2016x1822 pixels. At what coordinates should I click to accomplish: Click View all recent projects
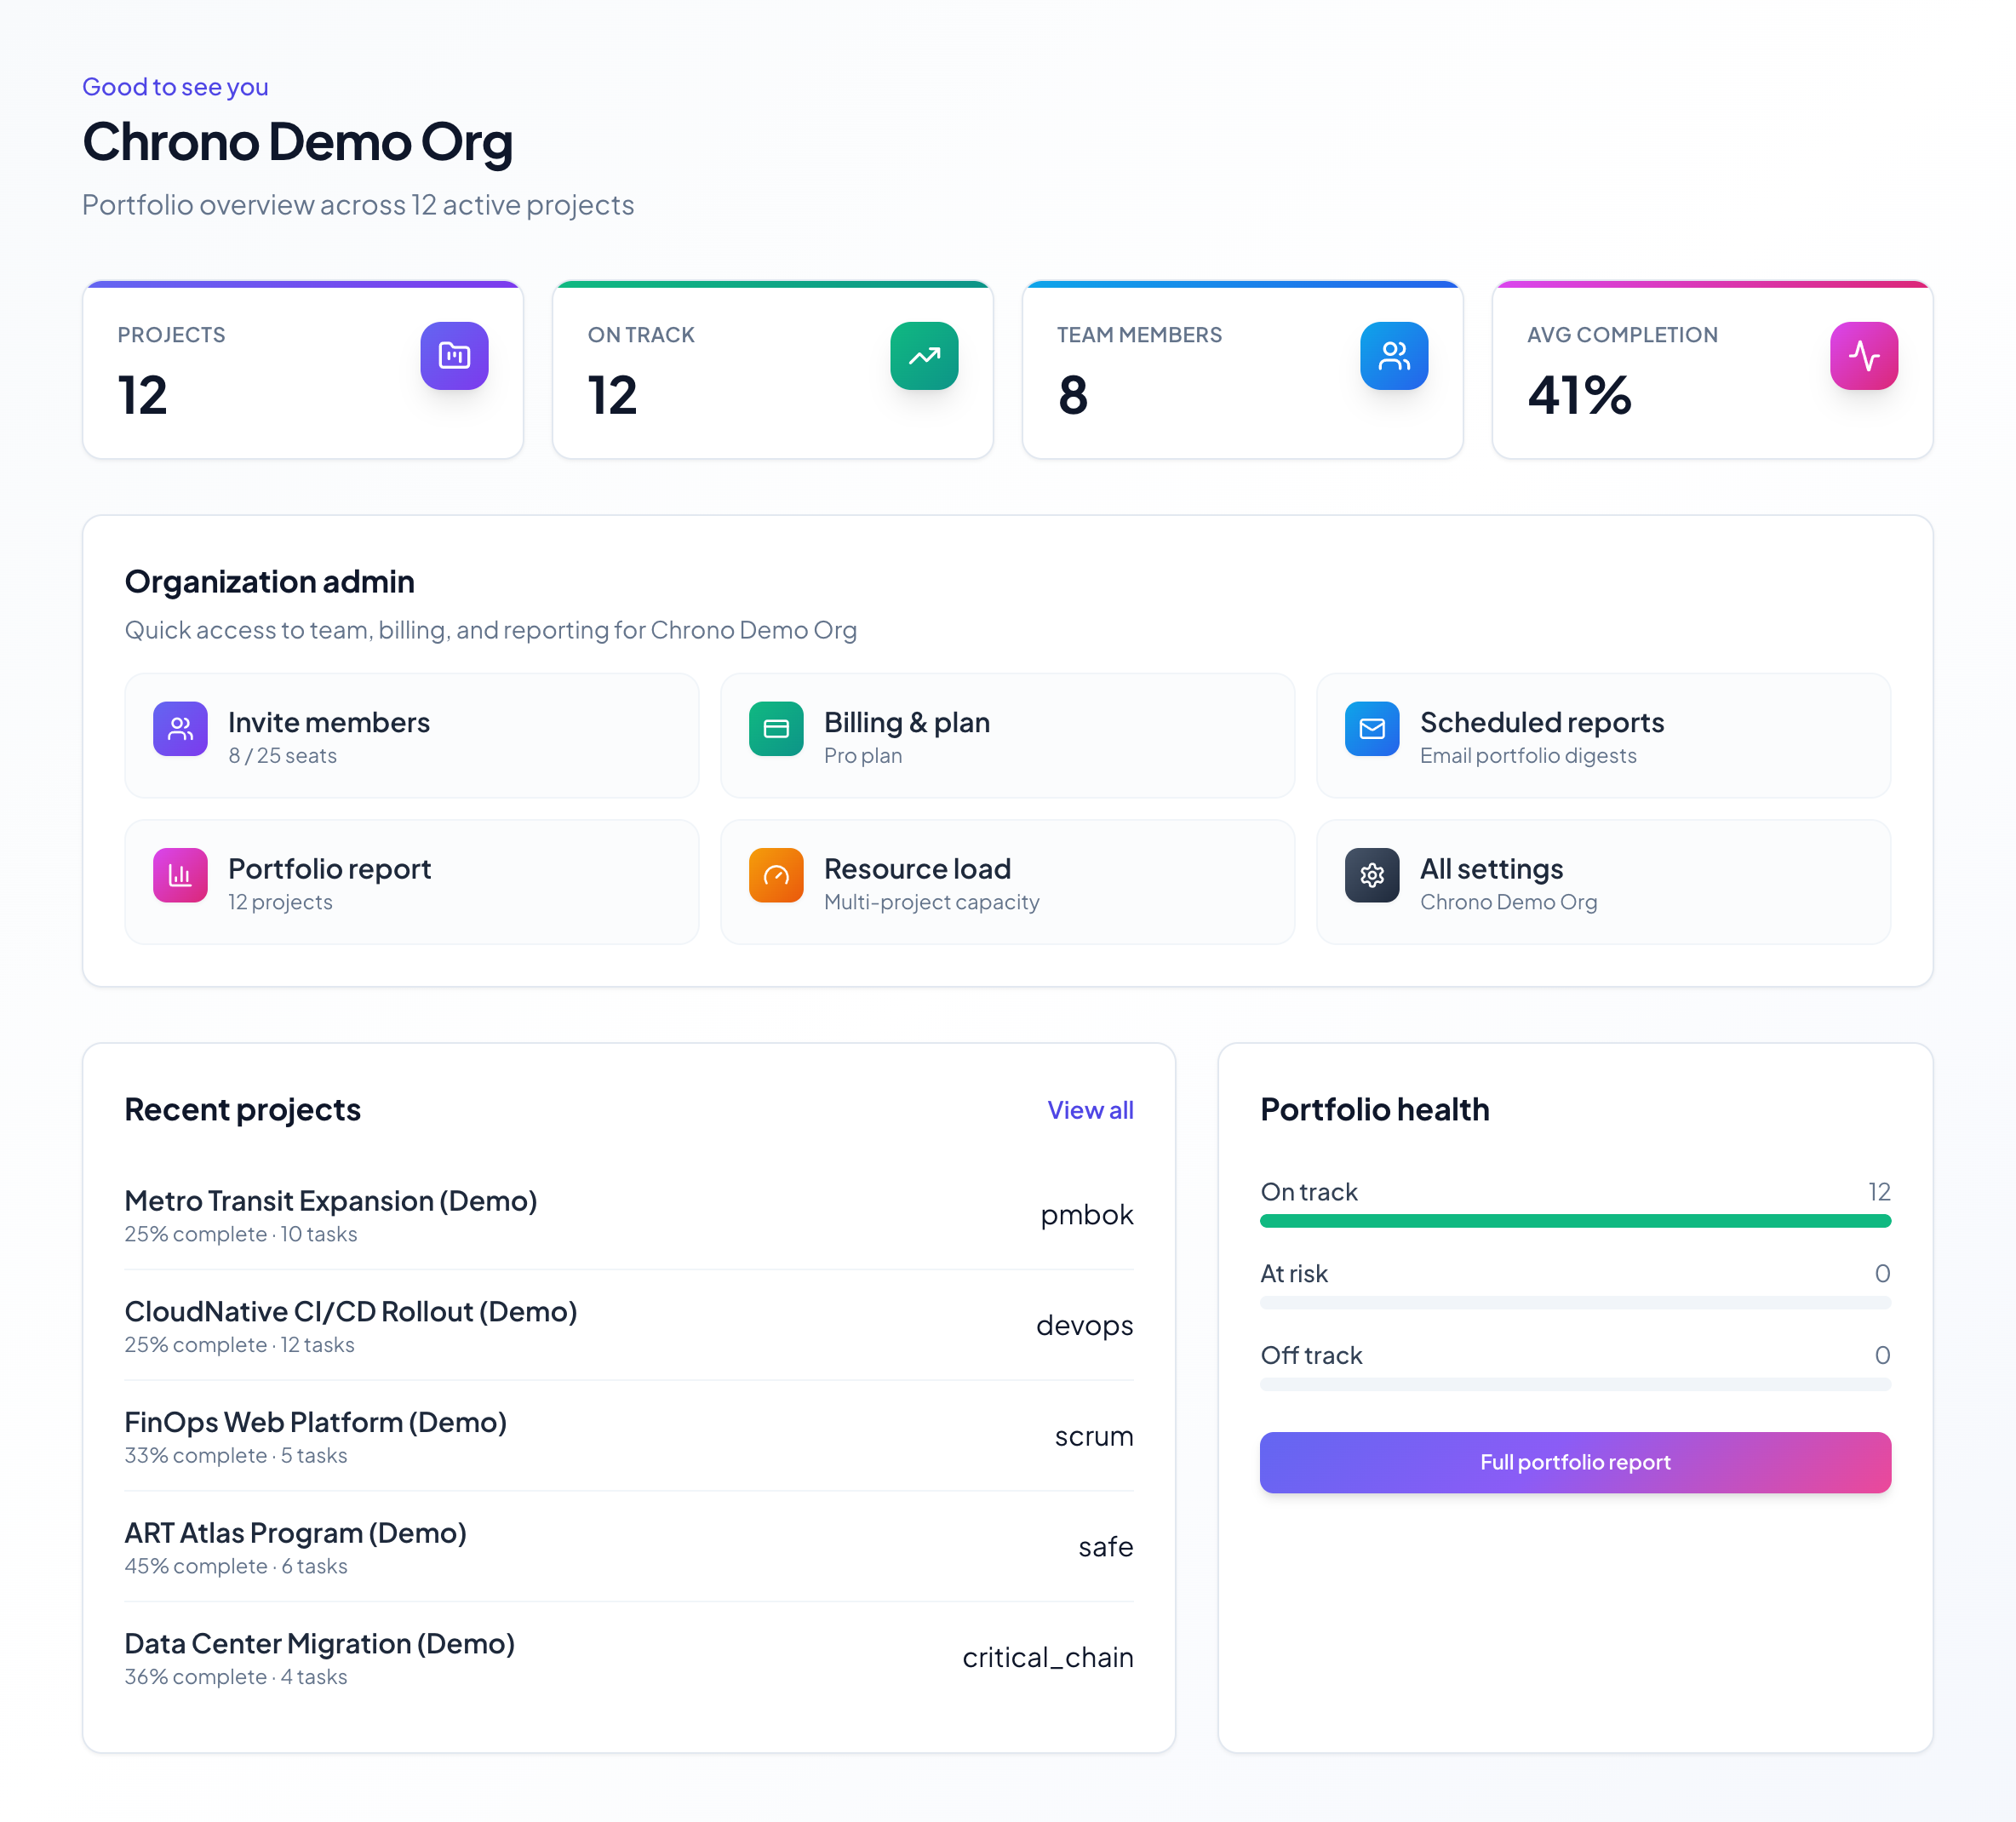click(x=1090, y=1110)
